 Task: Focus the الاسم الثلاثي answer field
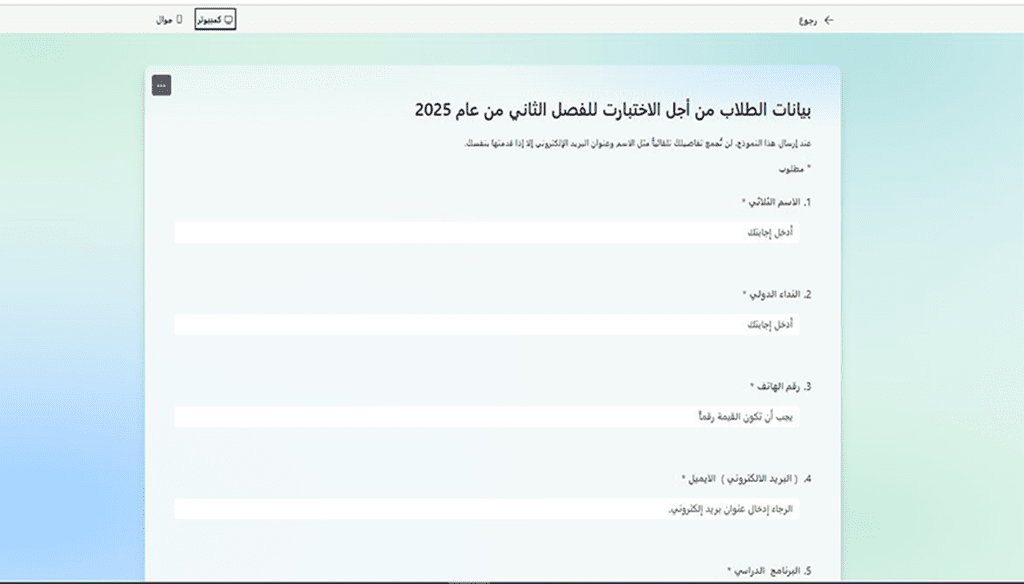coord(487,233)
